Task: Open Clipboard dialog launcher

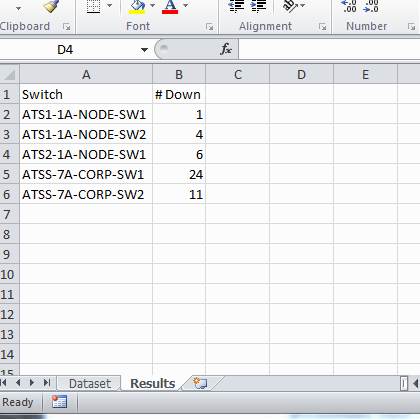Action: (67, 27)
